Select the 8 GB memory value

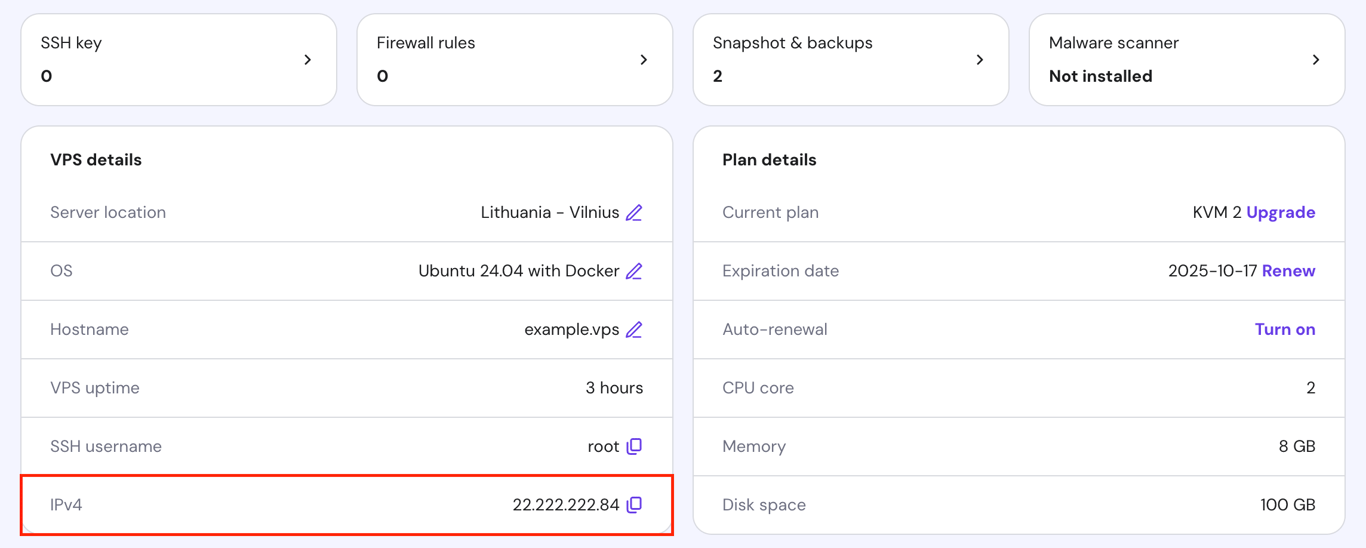pos(1297,446)
